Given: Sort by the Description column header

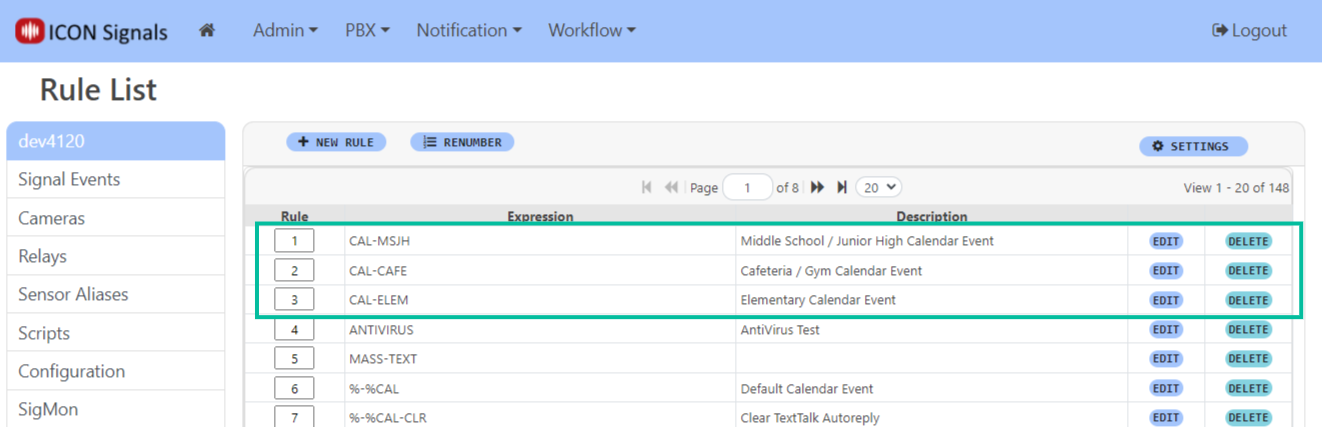Looking at the screenshot, I should pyautogui.click(x=931, y=216).
